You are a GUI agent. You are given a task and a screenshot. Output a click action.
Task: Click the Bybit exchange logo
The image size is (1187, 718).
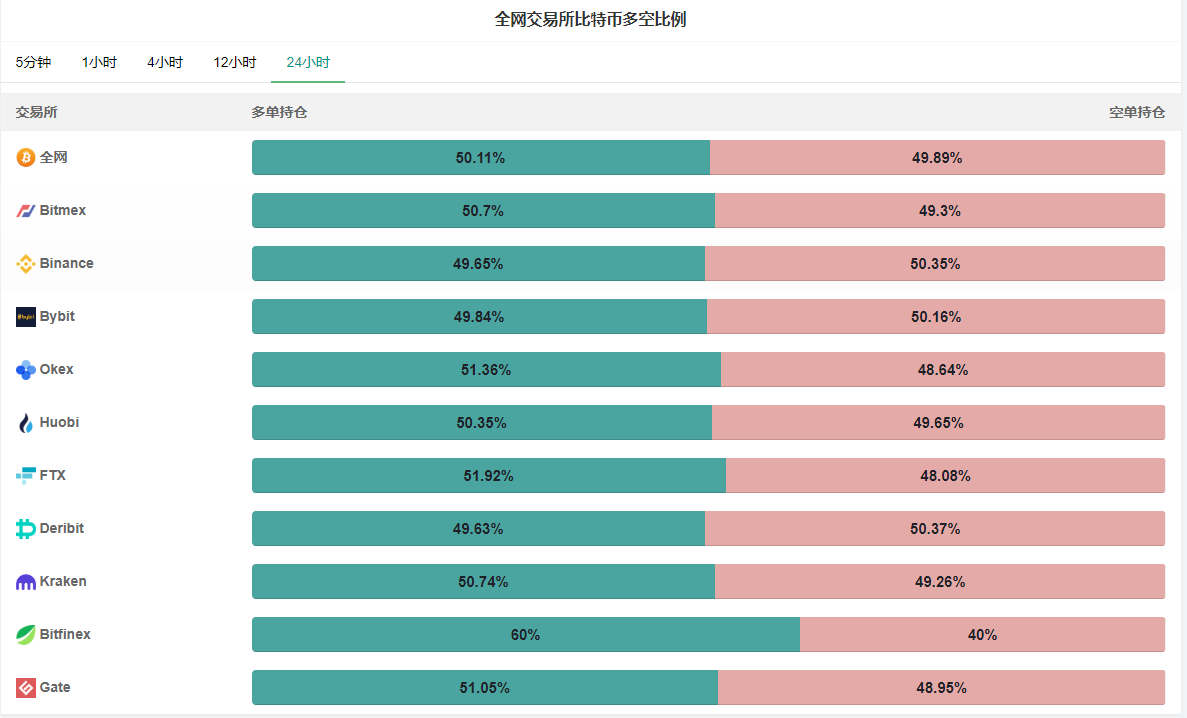tap(26, 317)
